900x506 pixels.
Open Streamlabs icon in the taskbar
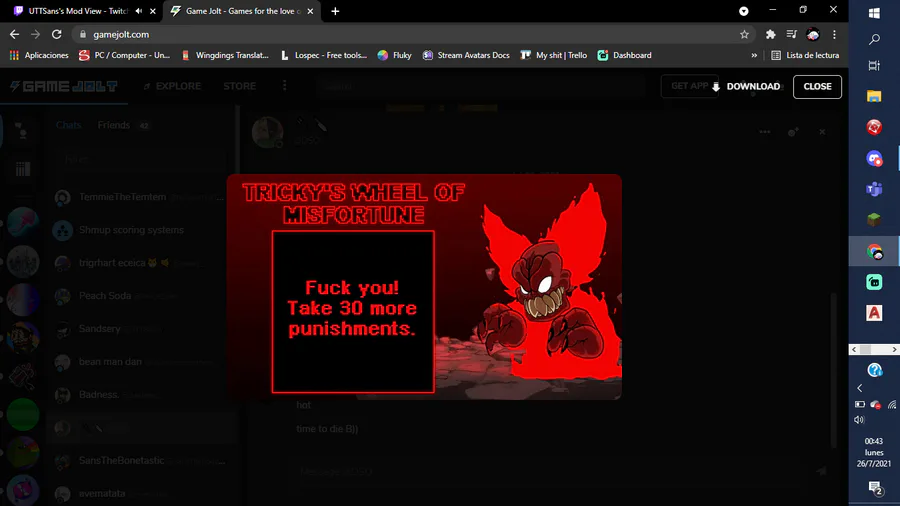[x=874, y=282]
